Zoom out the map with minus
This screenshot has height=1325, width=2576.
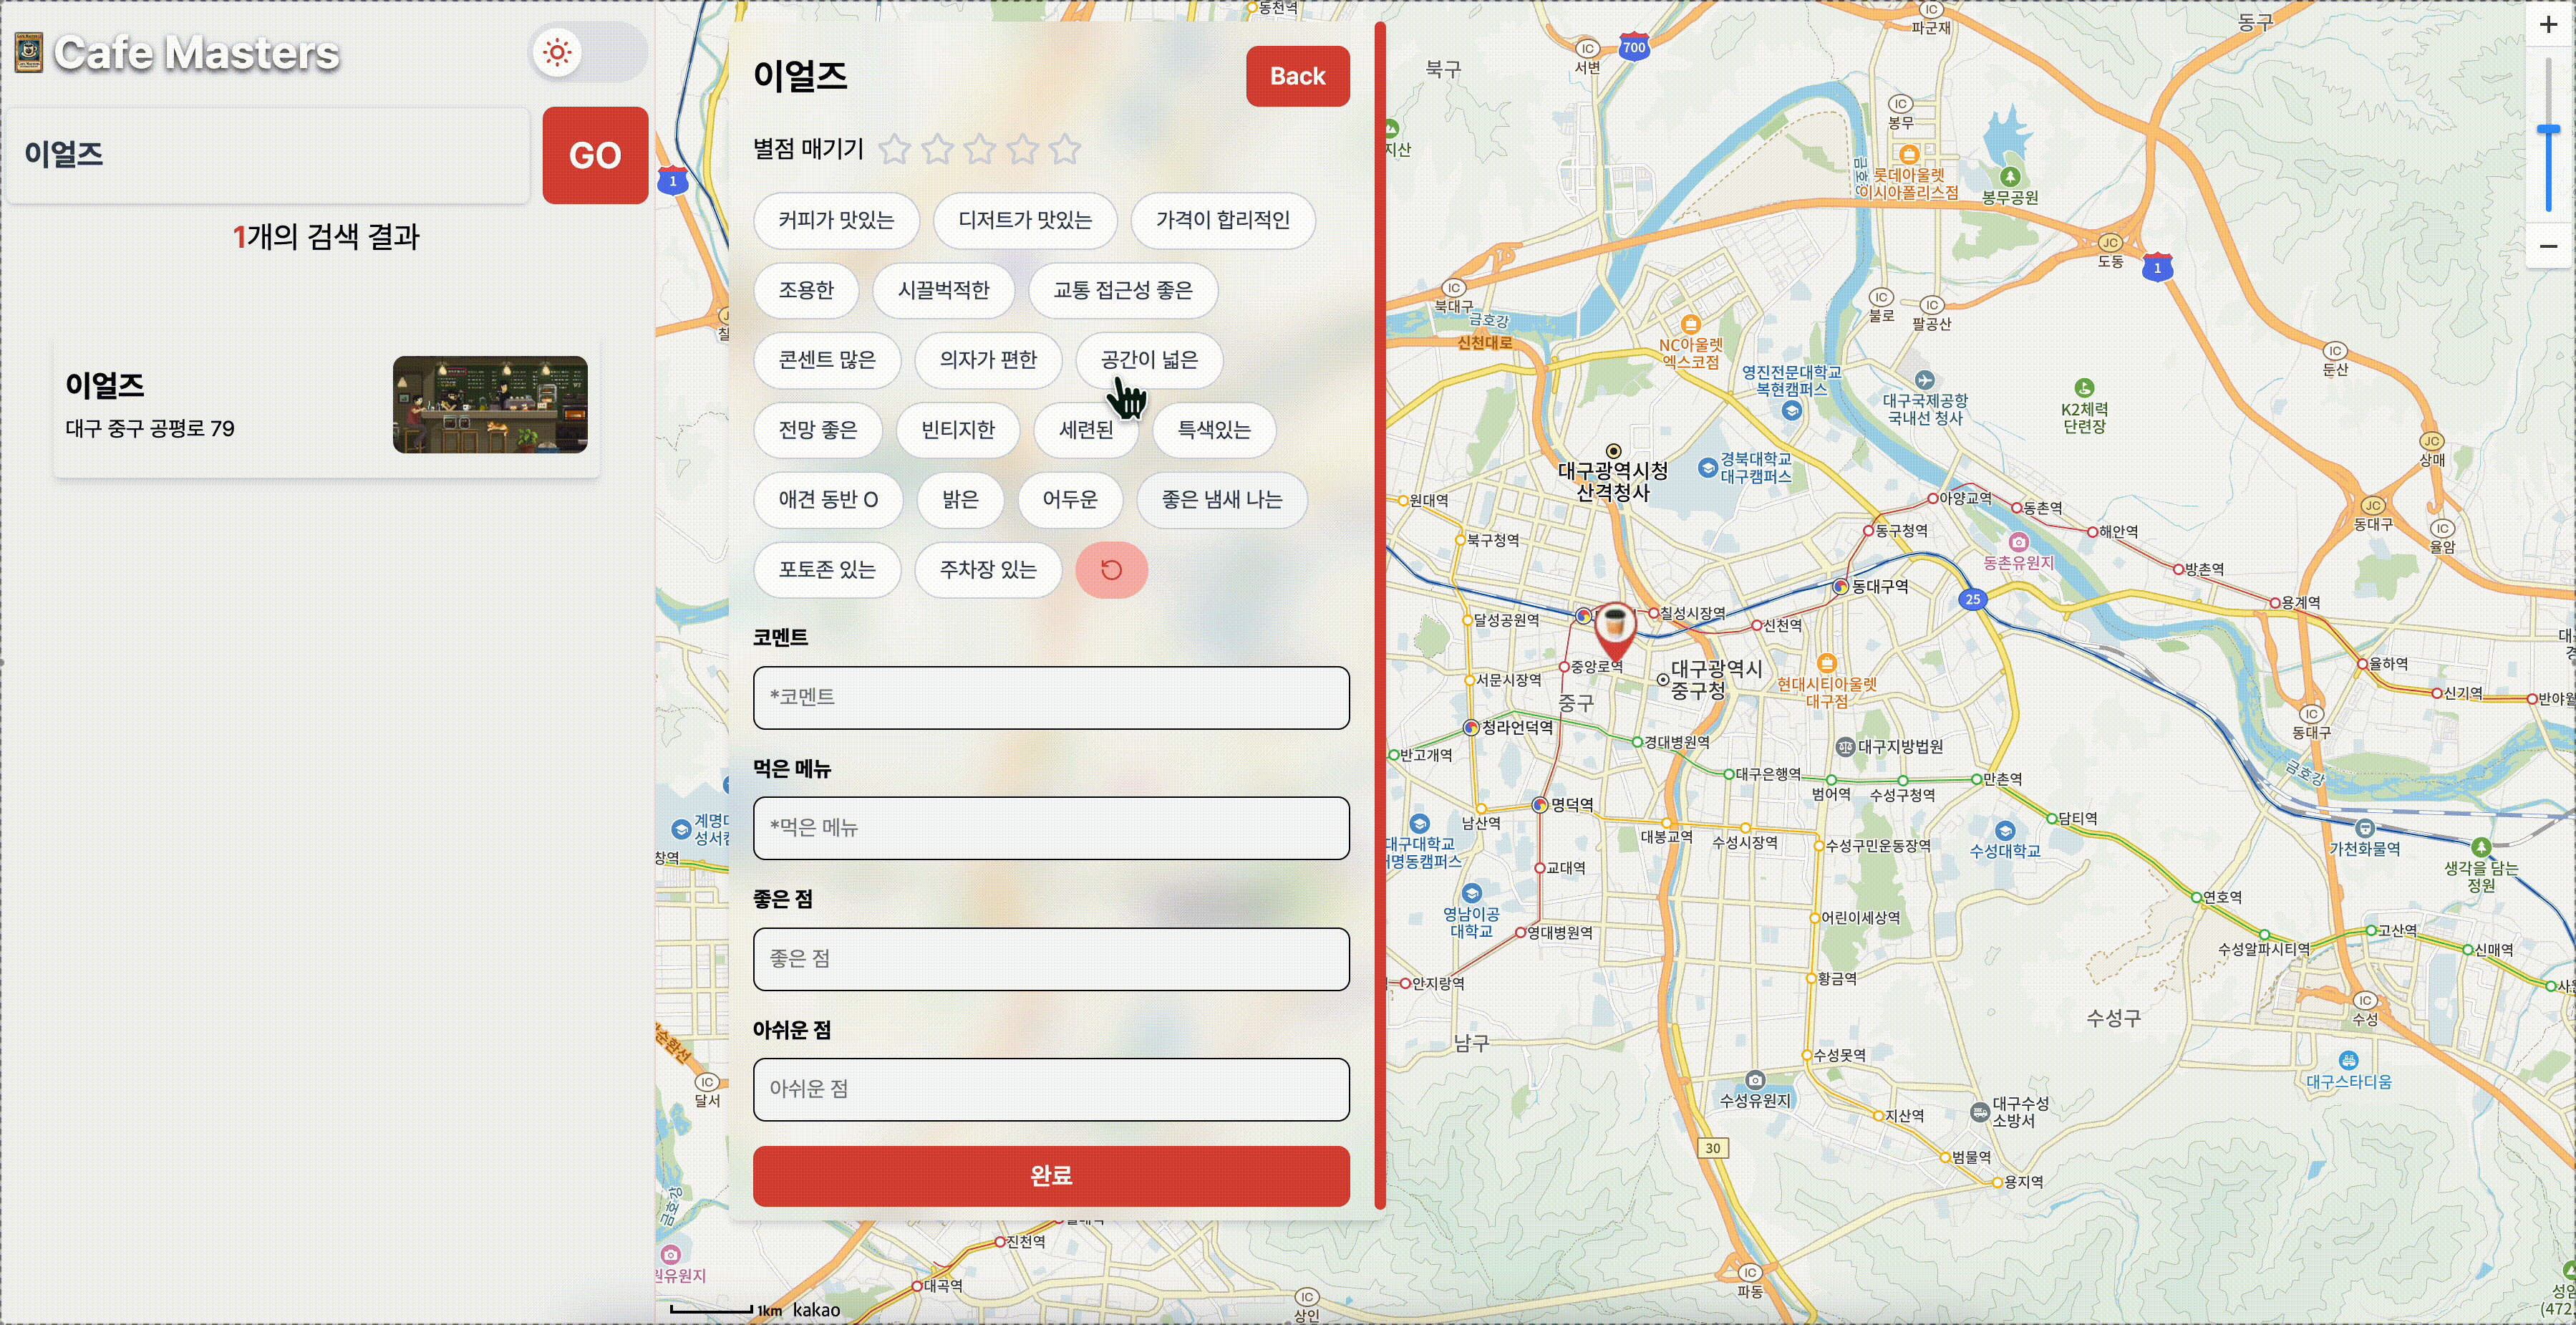(2548, 246)
